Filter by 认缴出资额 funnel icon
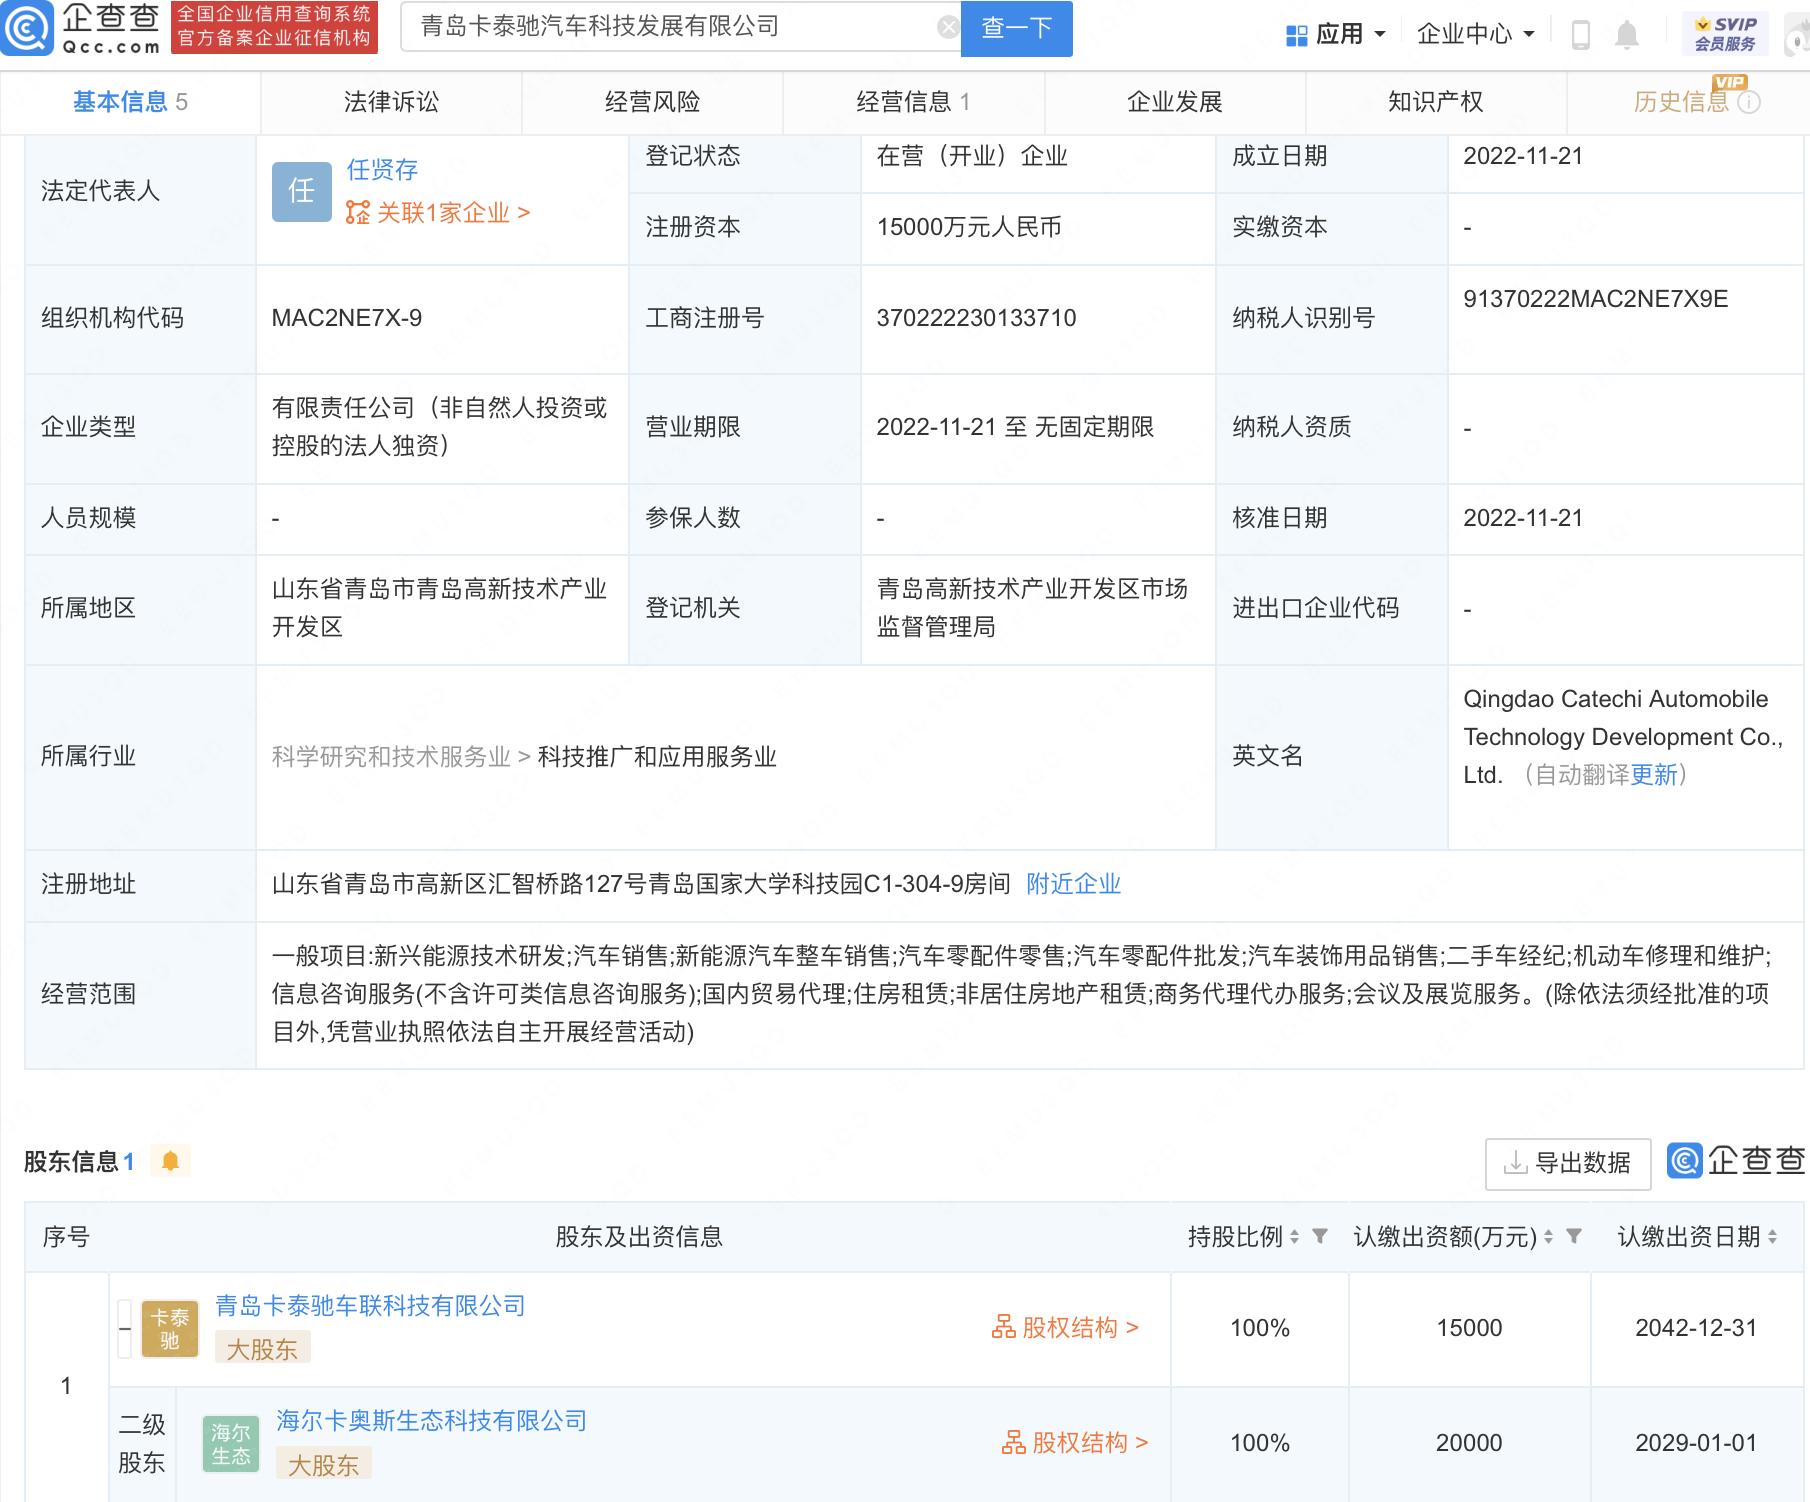The height and width of the screenshot is (1502, 1810). pos(1574,1237)
